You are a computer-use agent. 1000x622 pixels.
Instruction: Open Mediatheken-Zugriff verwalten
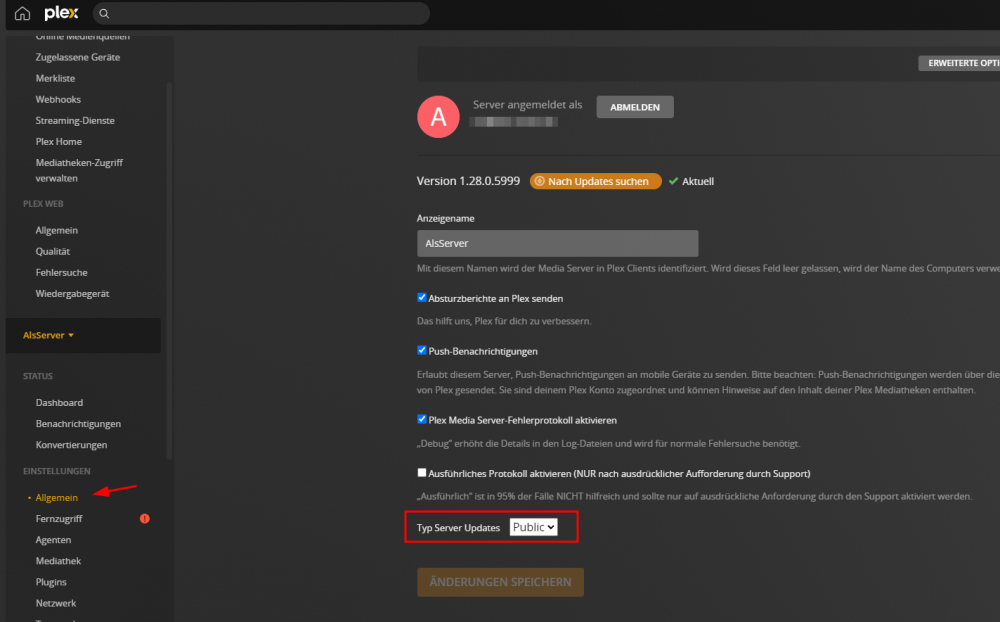pos(79,170)
